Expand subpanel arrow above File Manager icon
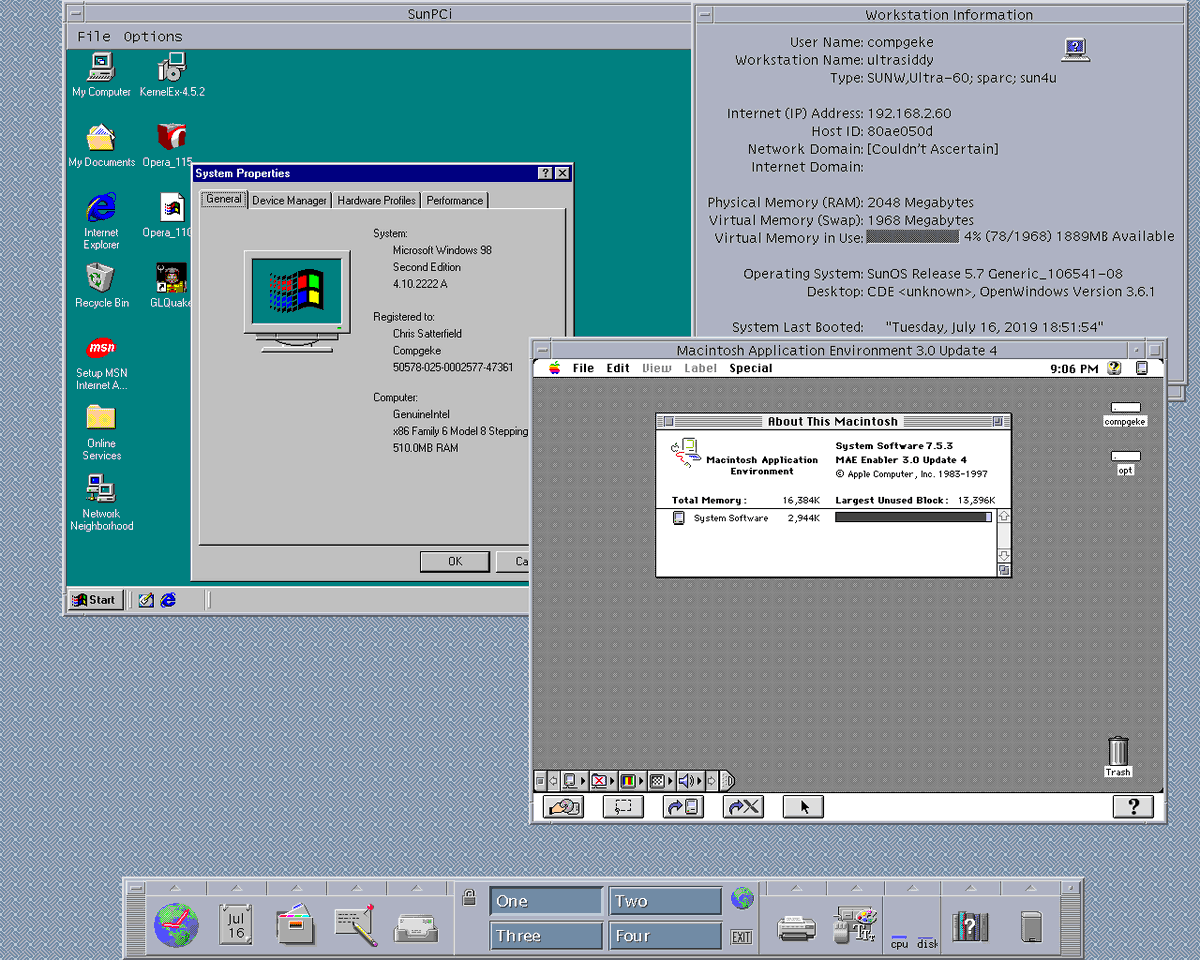Screen dimensions: 1200x960 pyautogui.click(x=295, y=888)
